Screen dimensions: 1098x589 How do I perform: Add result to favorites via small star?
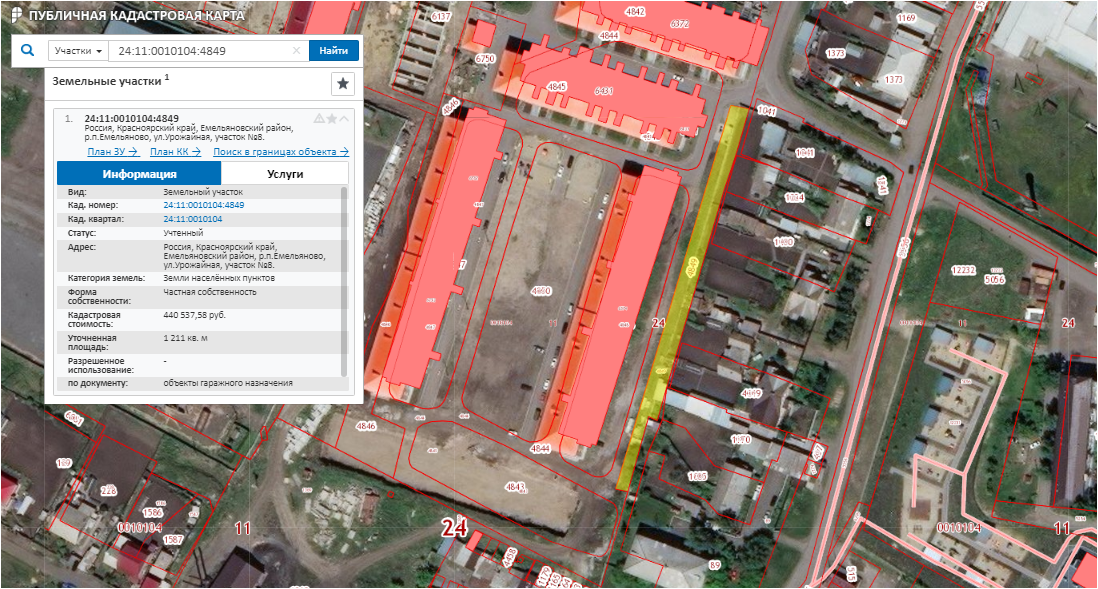pos(332,118)
